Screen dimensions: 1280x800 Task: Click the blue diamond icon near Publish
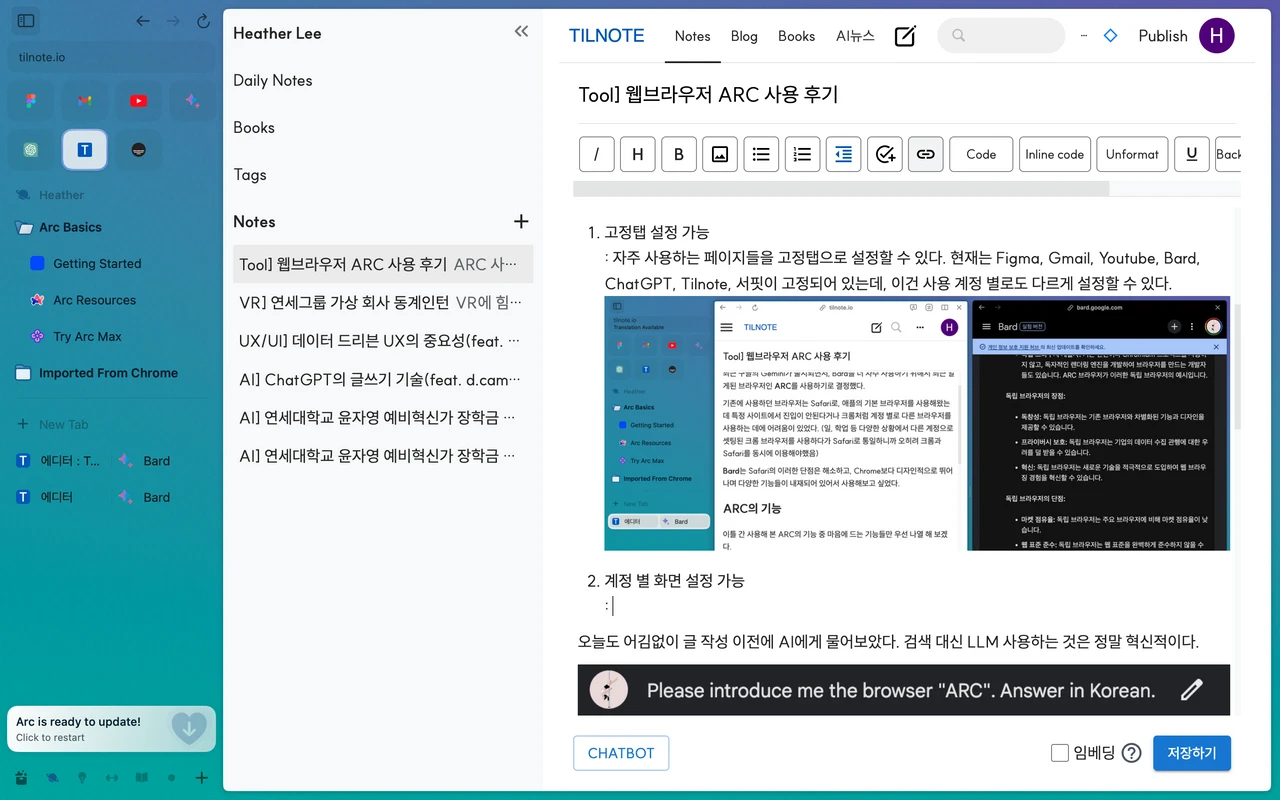click(1110, 36)
